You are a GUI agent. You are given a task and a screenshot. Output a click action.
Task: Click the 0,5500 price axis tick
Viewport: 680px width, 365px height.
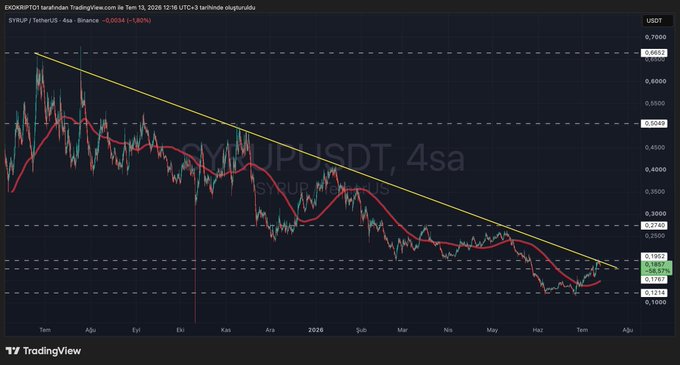[x=655, y=104]
